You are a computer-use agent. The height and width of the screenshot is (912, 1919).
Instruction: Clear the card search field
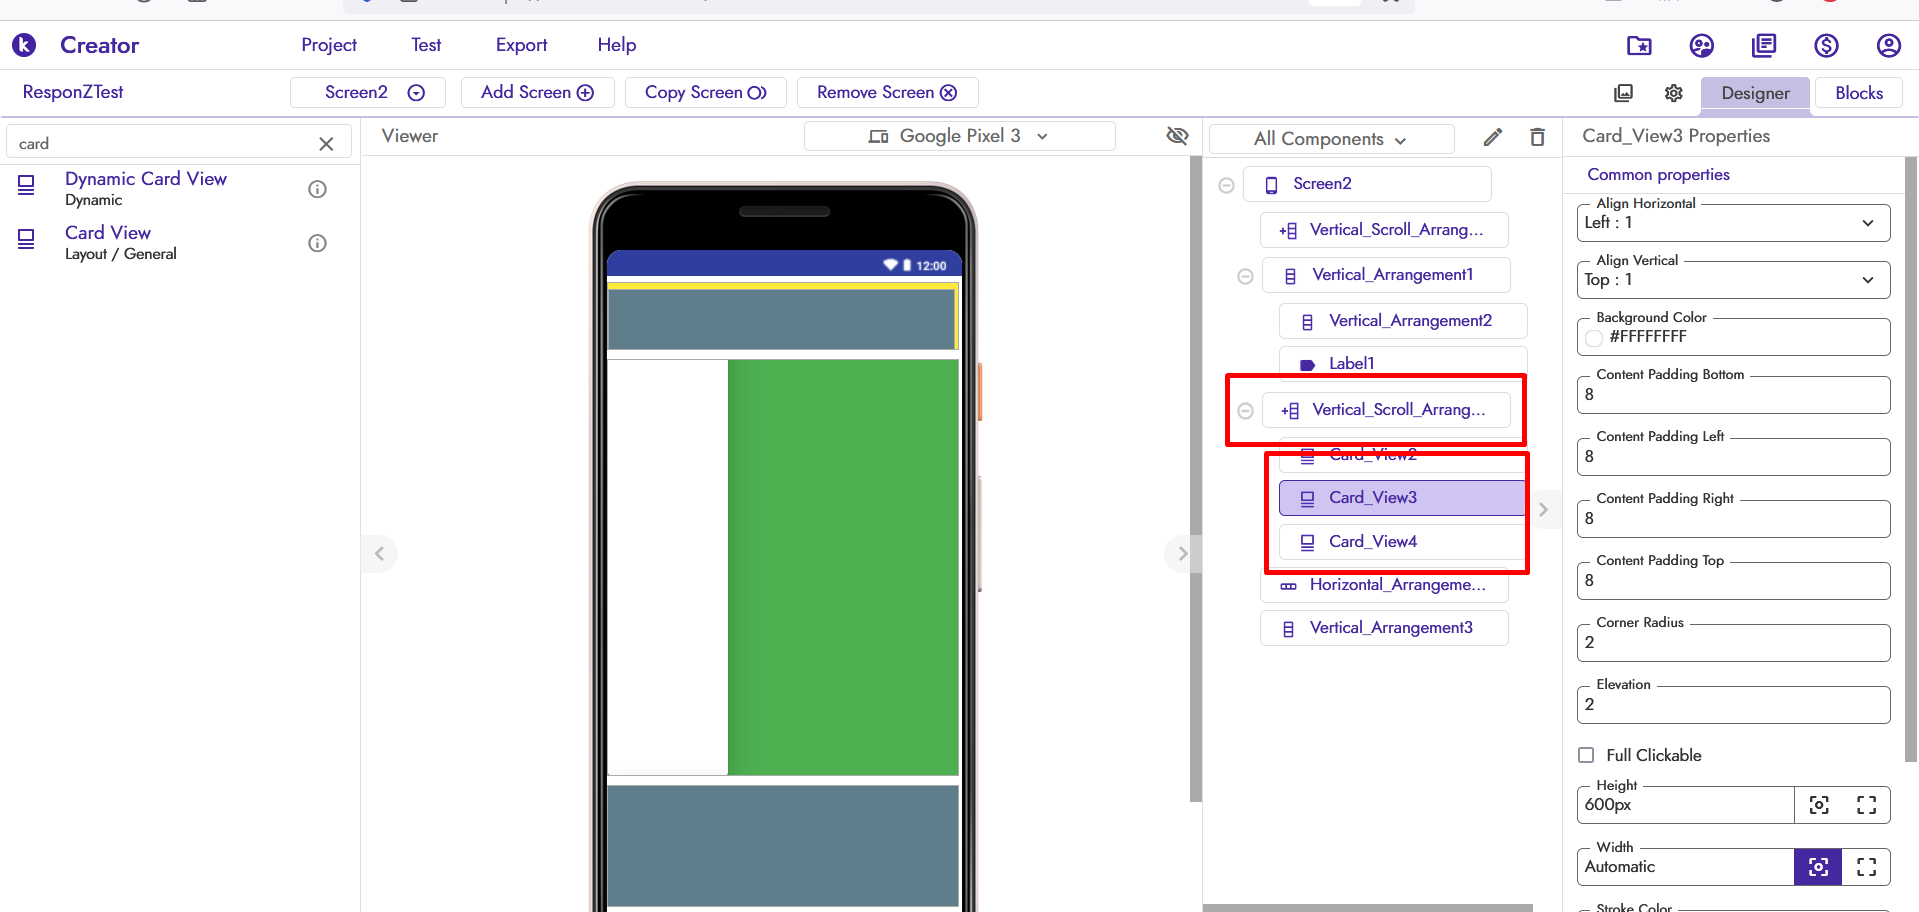326,144
